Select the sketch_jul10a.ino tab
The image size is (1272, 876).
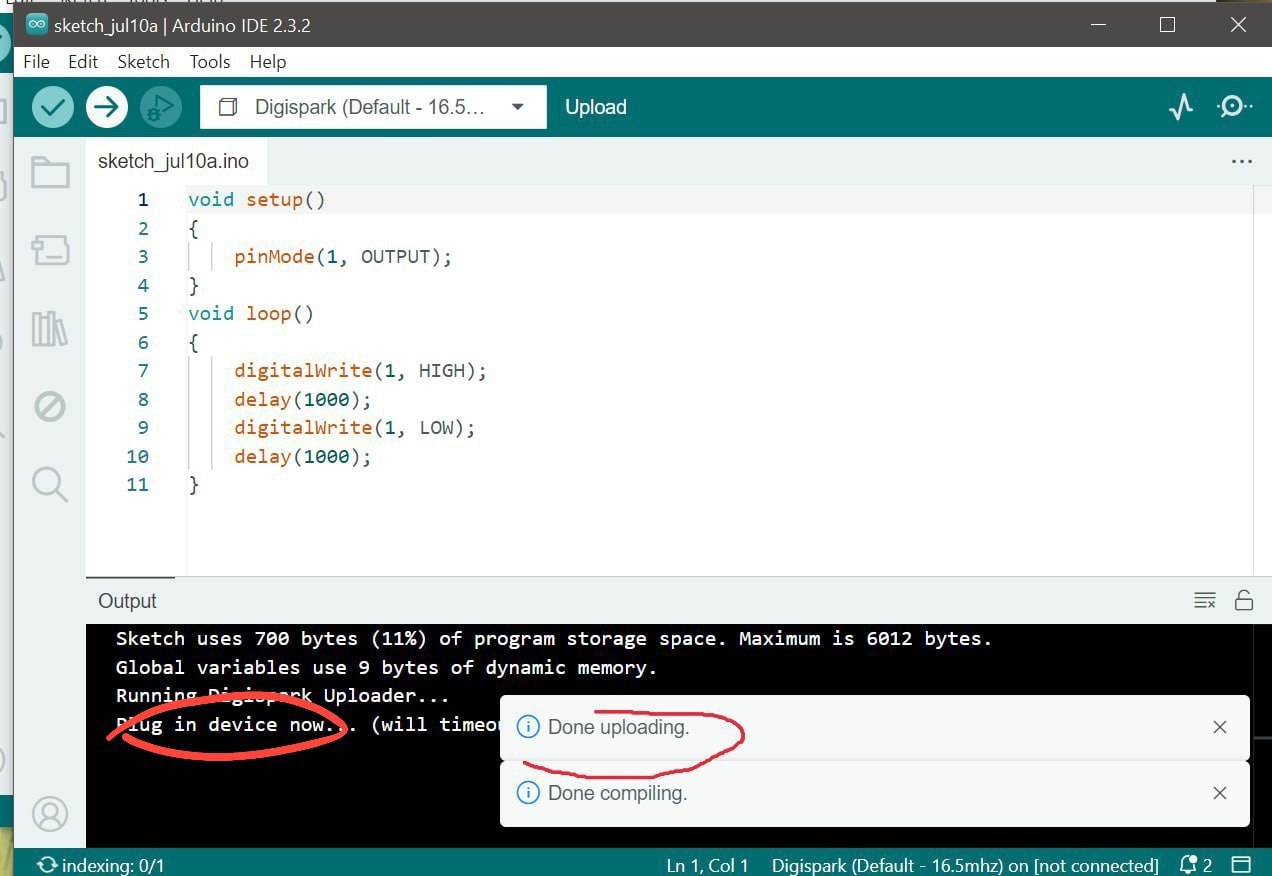tap(174, 161)
